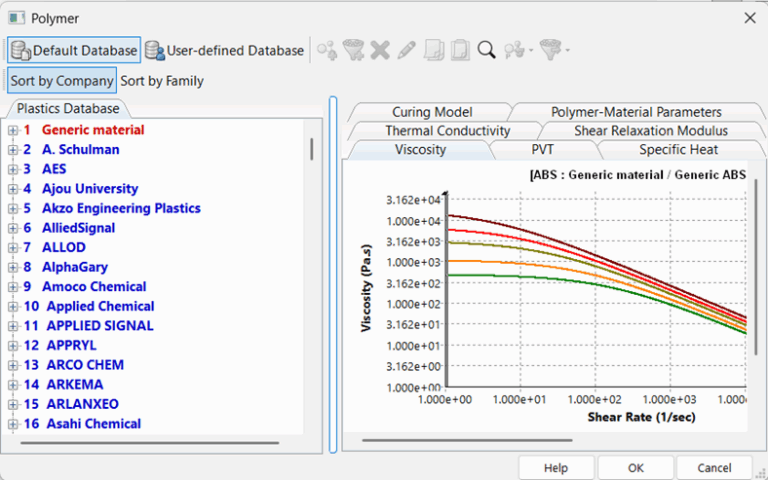Open dropdown arrow beside last funnel icon

567,50
